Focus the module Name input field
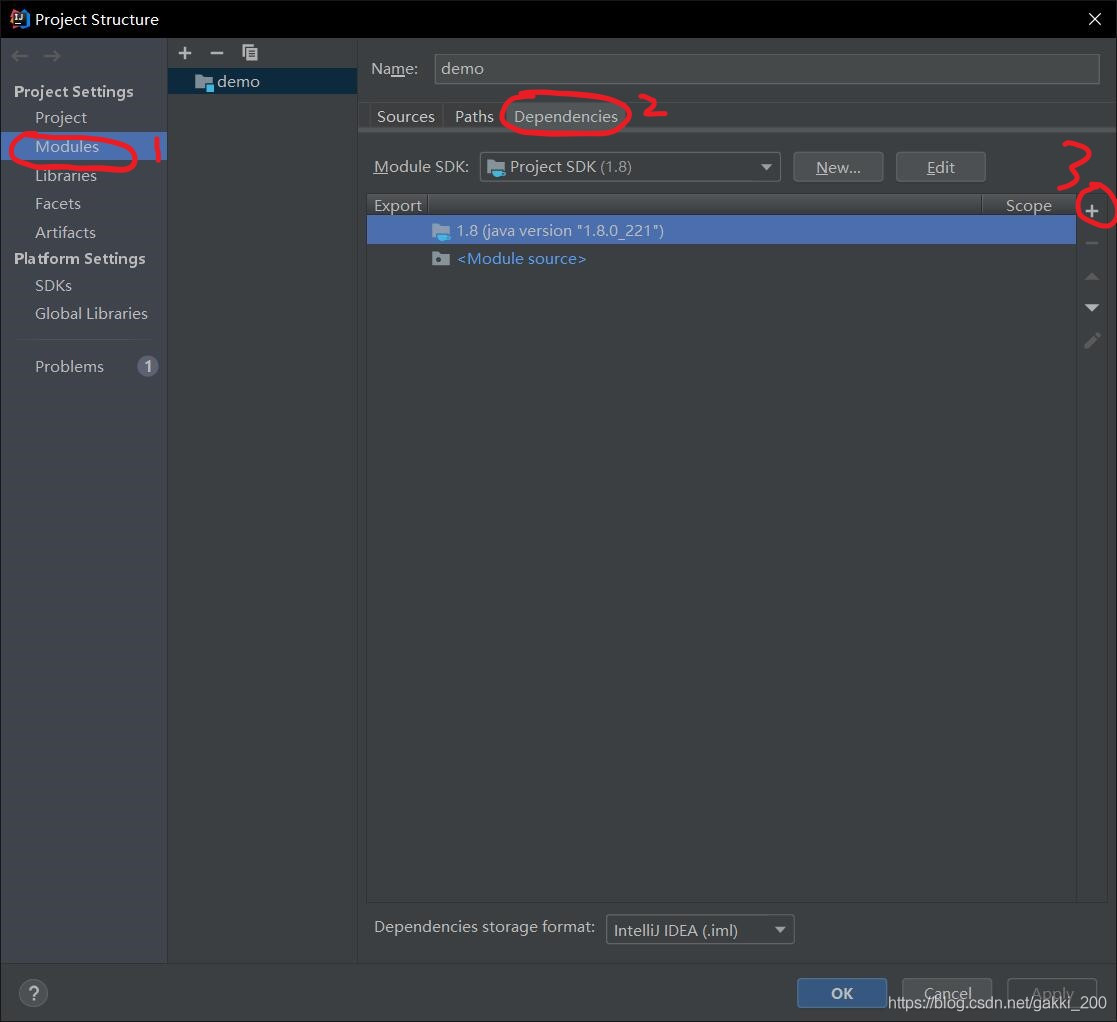 click(x=767, y=68)
